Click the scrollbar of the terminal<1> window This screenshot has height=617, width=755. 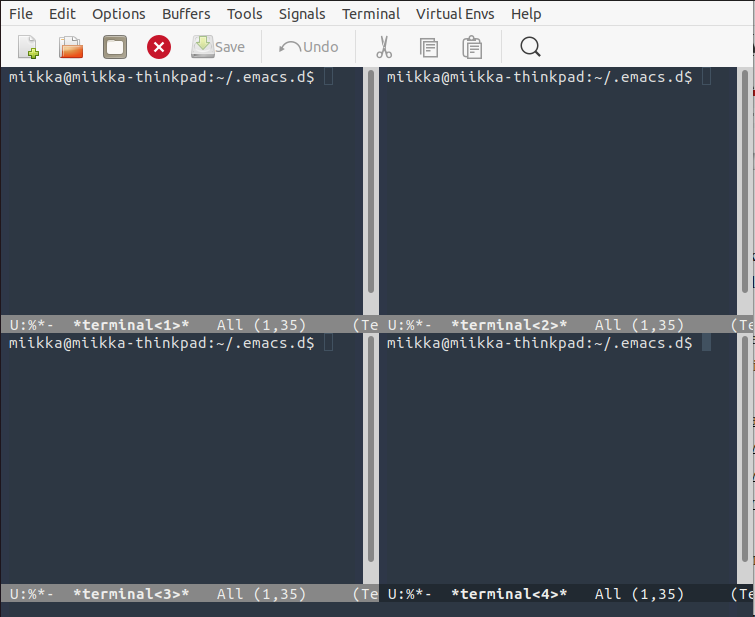(x=371, y=190)
